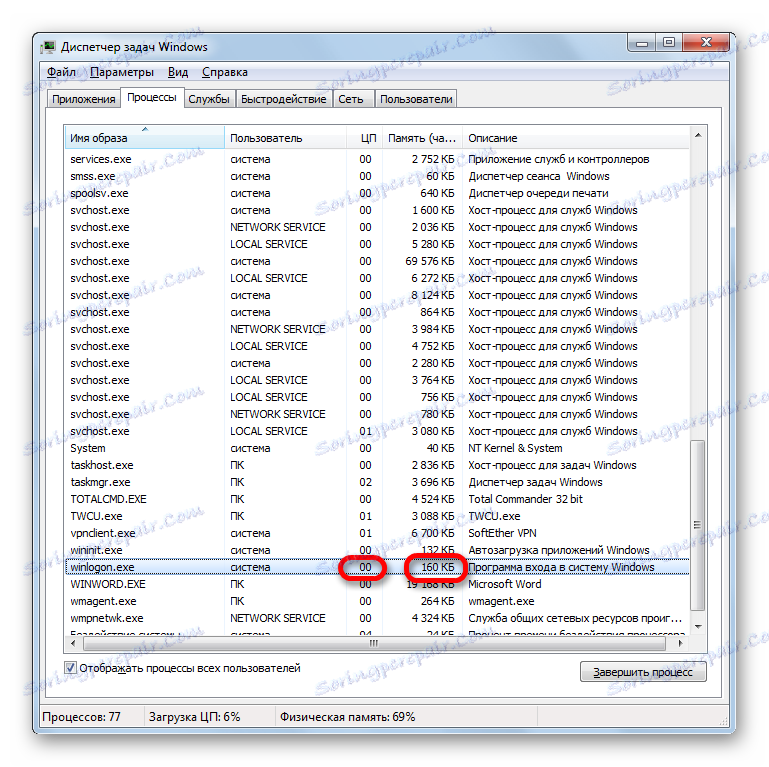This screenshot has width=769, height=767.
Task: Select the wininit.exe process
Action: click(377, 550)
